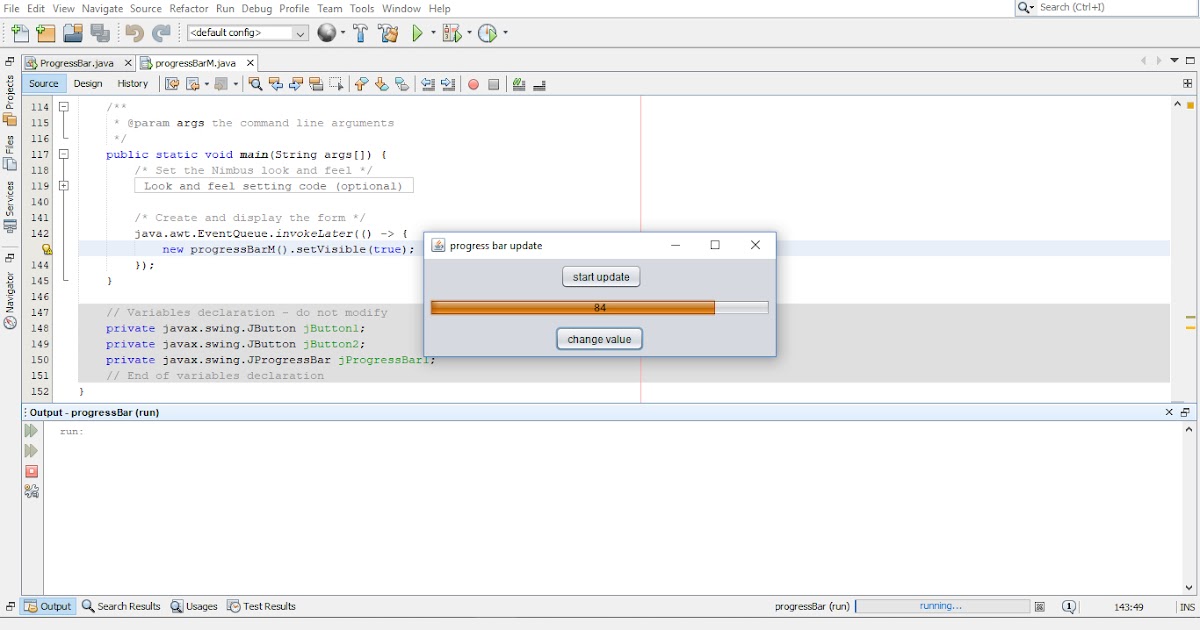Open a new project with New Project icon
Screen dimensions: 1200x630
coord(44,32)
